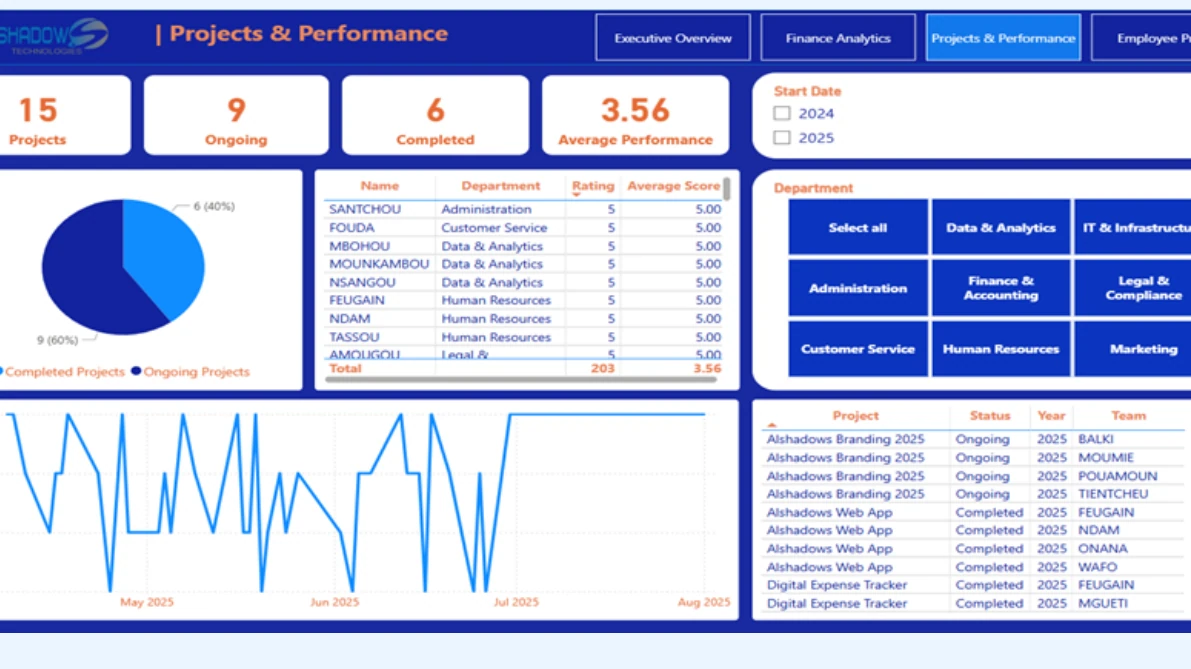The width and height of the screenshot is (1191, 669).
Task: Select the TASSOU Human Resources row
Action: click(x=524, y=337)
